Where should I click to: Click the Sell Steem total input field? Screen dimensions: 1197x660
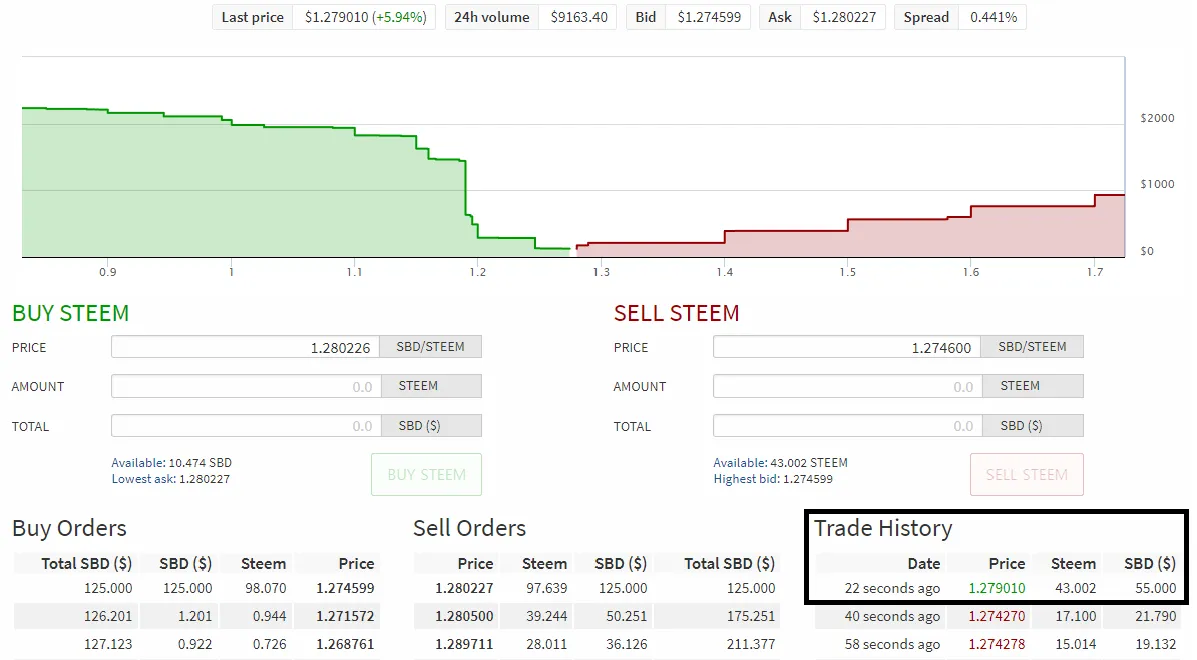point(847,426)
